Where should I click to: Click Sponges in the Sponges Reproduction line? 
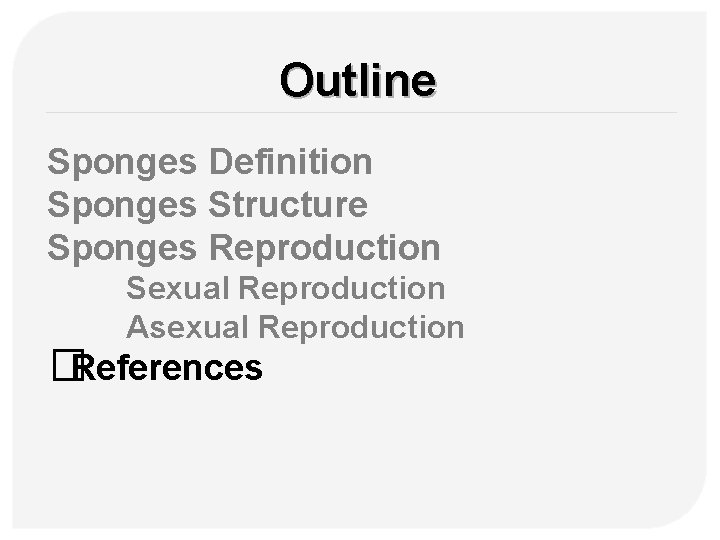click(x=123, y=246)
